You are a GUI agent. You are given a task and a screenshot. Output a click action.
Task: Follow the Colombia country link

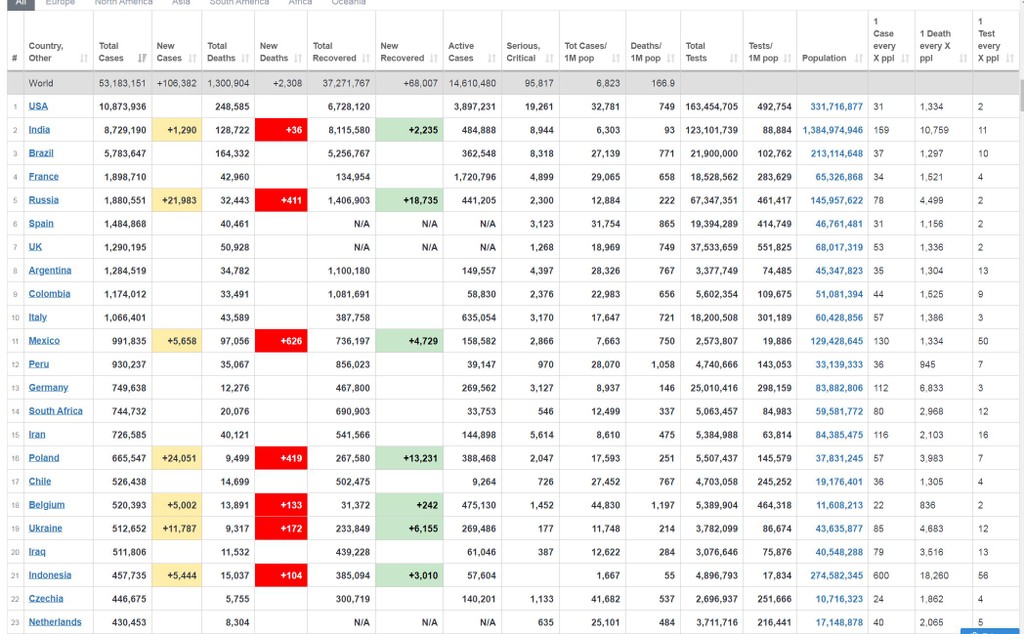[x=49, y=294]
